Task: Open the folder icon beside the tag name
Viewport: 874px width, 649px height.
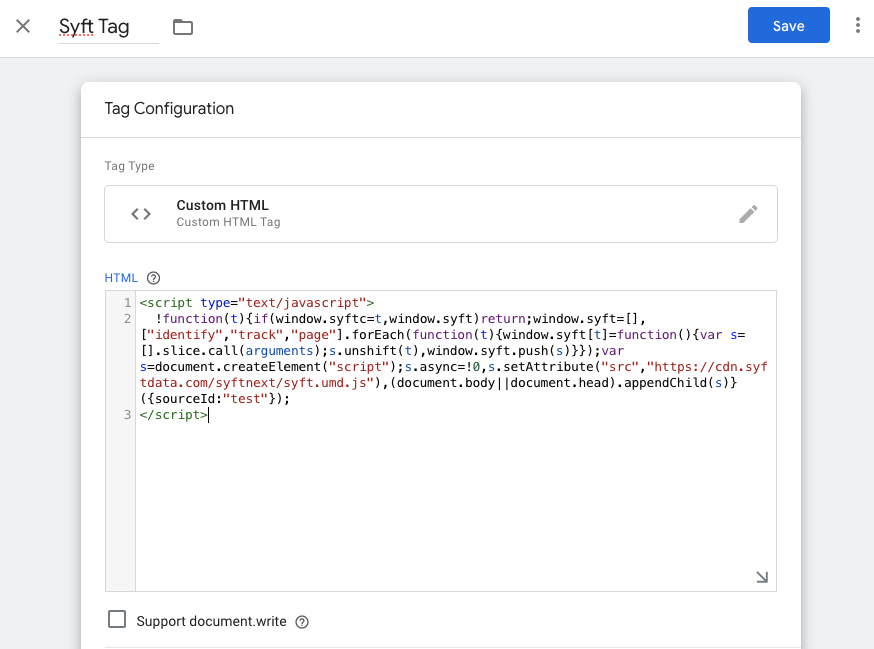Action: [182, 27]
